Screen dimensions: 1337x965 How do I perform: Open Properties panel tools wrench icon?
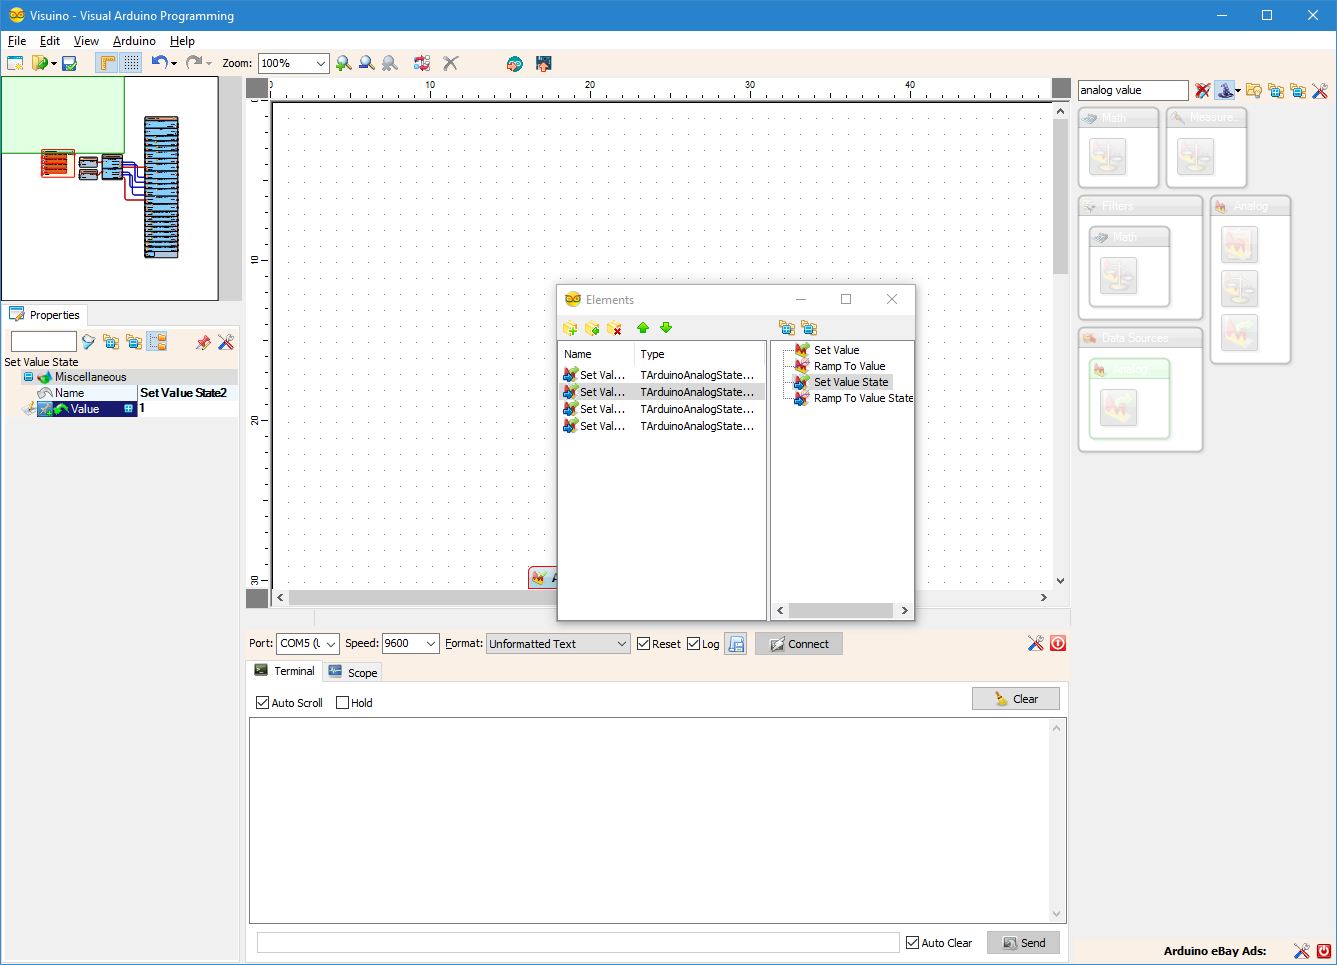click(x=226, y=342)
